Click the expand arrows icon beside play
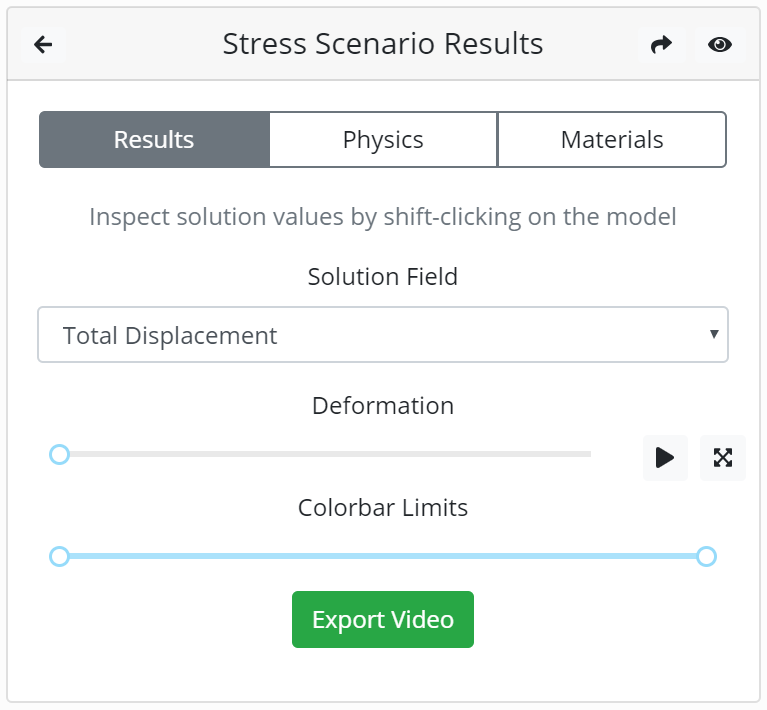Screen dimensions: 767x710 click(x=722, y=458)
